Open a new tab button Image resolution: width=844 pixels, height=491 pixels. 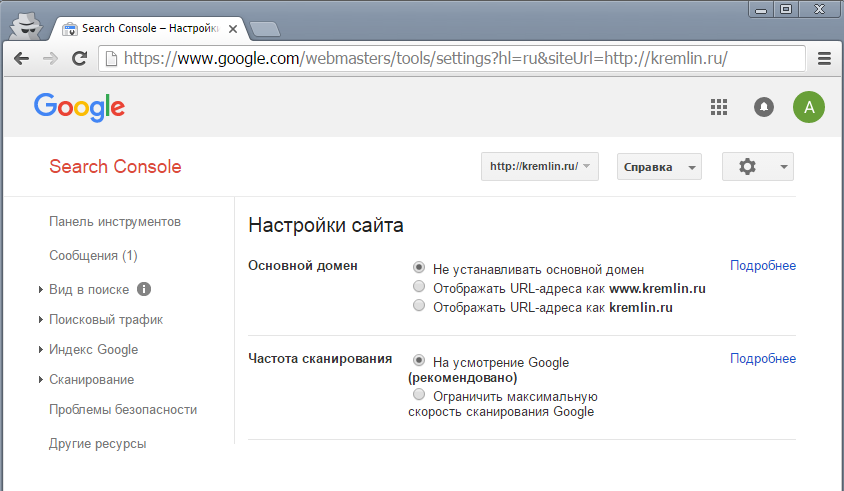coord(265,29)
